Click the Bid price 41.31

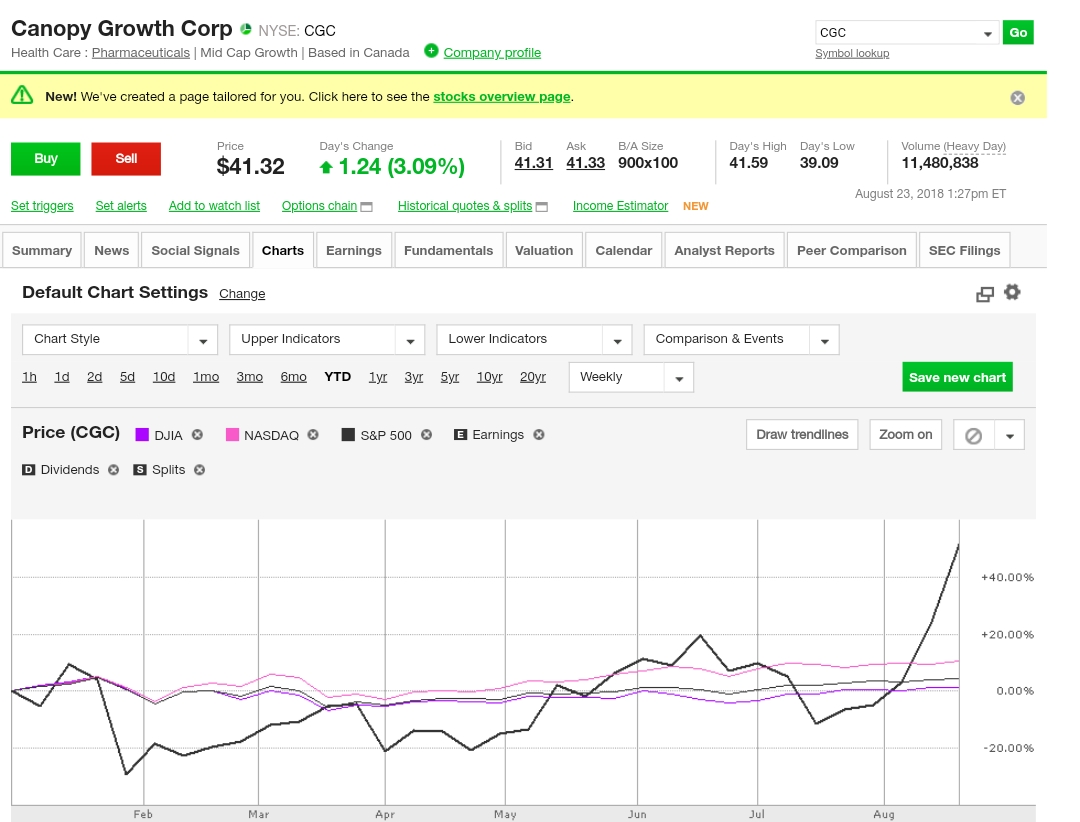[534, 163]
